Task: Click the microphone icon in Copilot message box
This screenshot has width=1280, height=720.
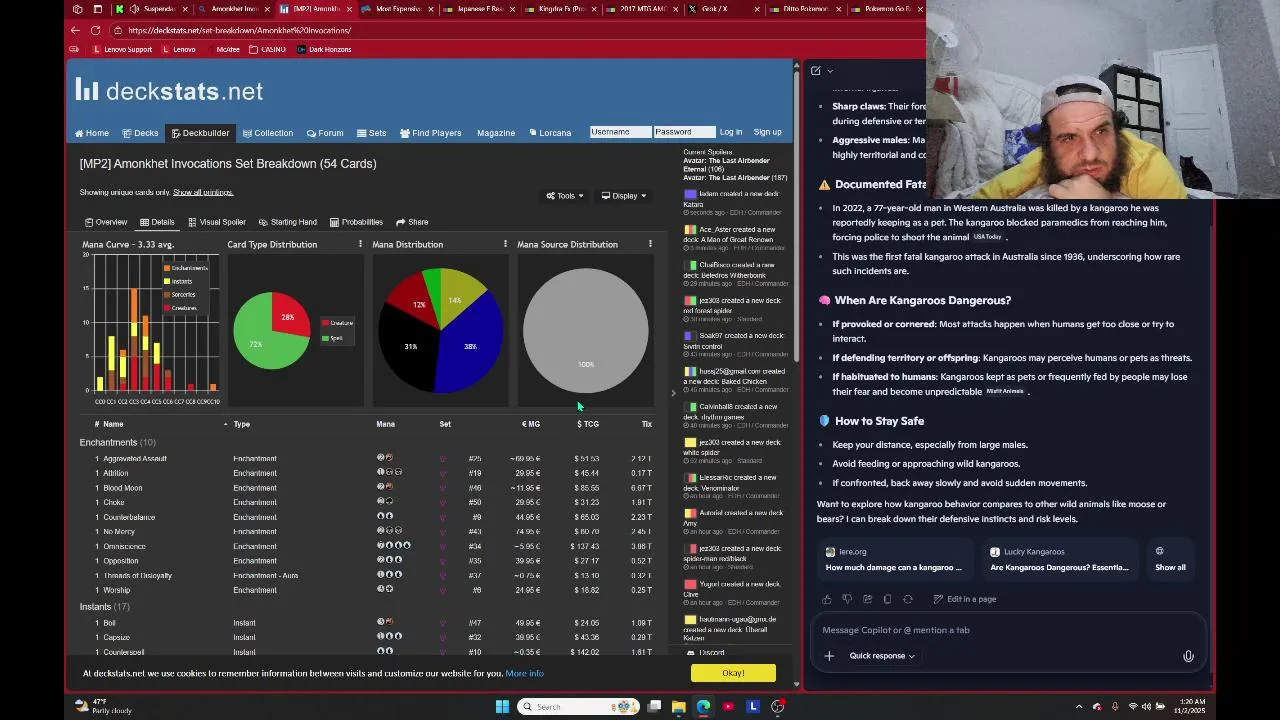Action: 1188,656
